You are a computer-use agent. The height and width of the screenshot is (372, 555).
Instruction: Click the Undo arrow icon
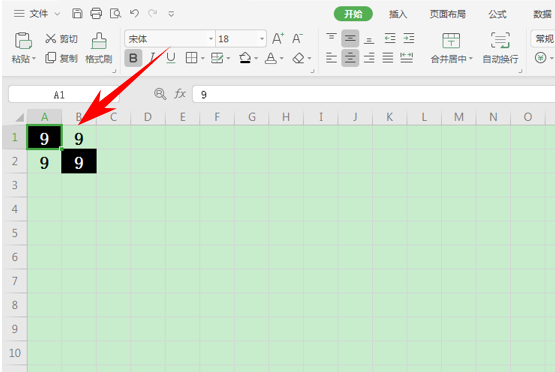(134, 14)
